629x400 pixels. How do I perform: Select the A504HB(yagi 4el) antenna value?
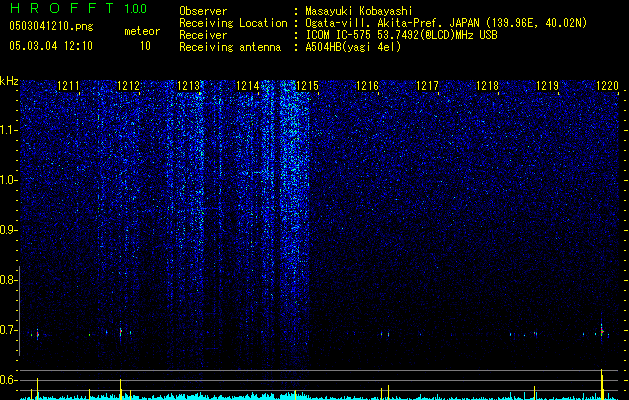click(x=353, y=47)
